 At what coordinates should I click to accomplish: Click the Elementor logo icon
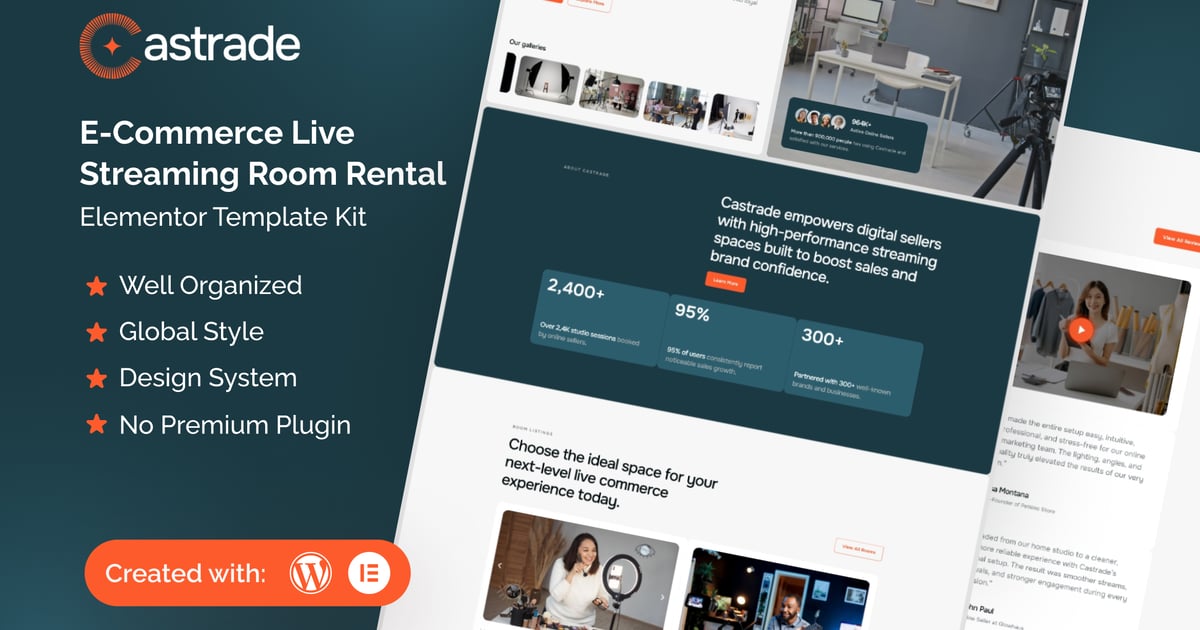367,574
